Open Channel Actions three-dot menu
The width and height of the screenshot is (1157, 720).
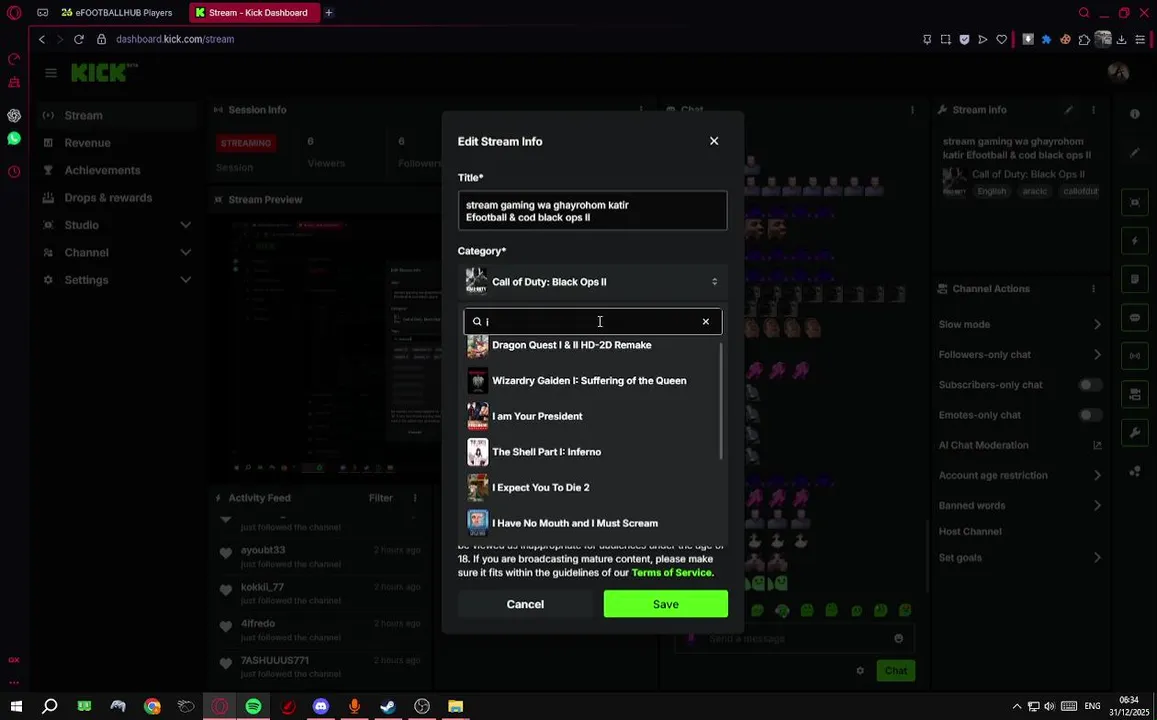pyautogui.click(x=1094, y=288)
